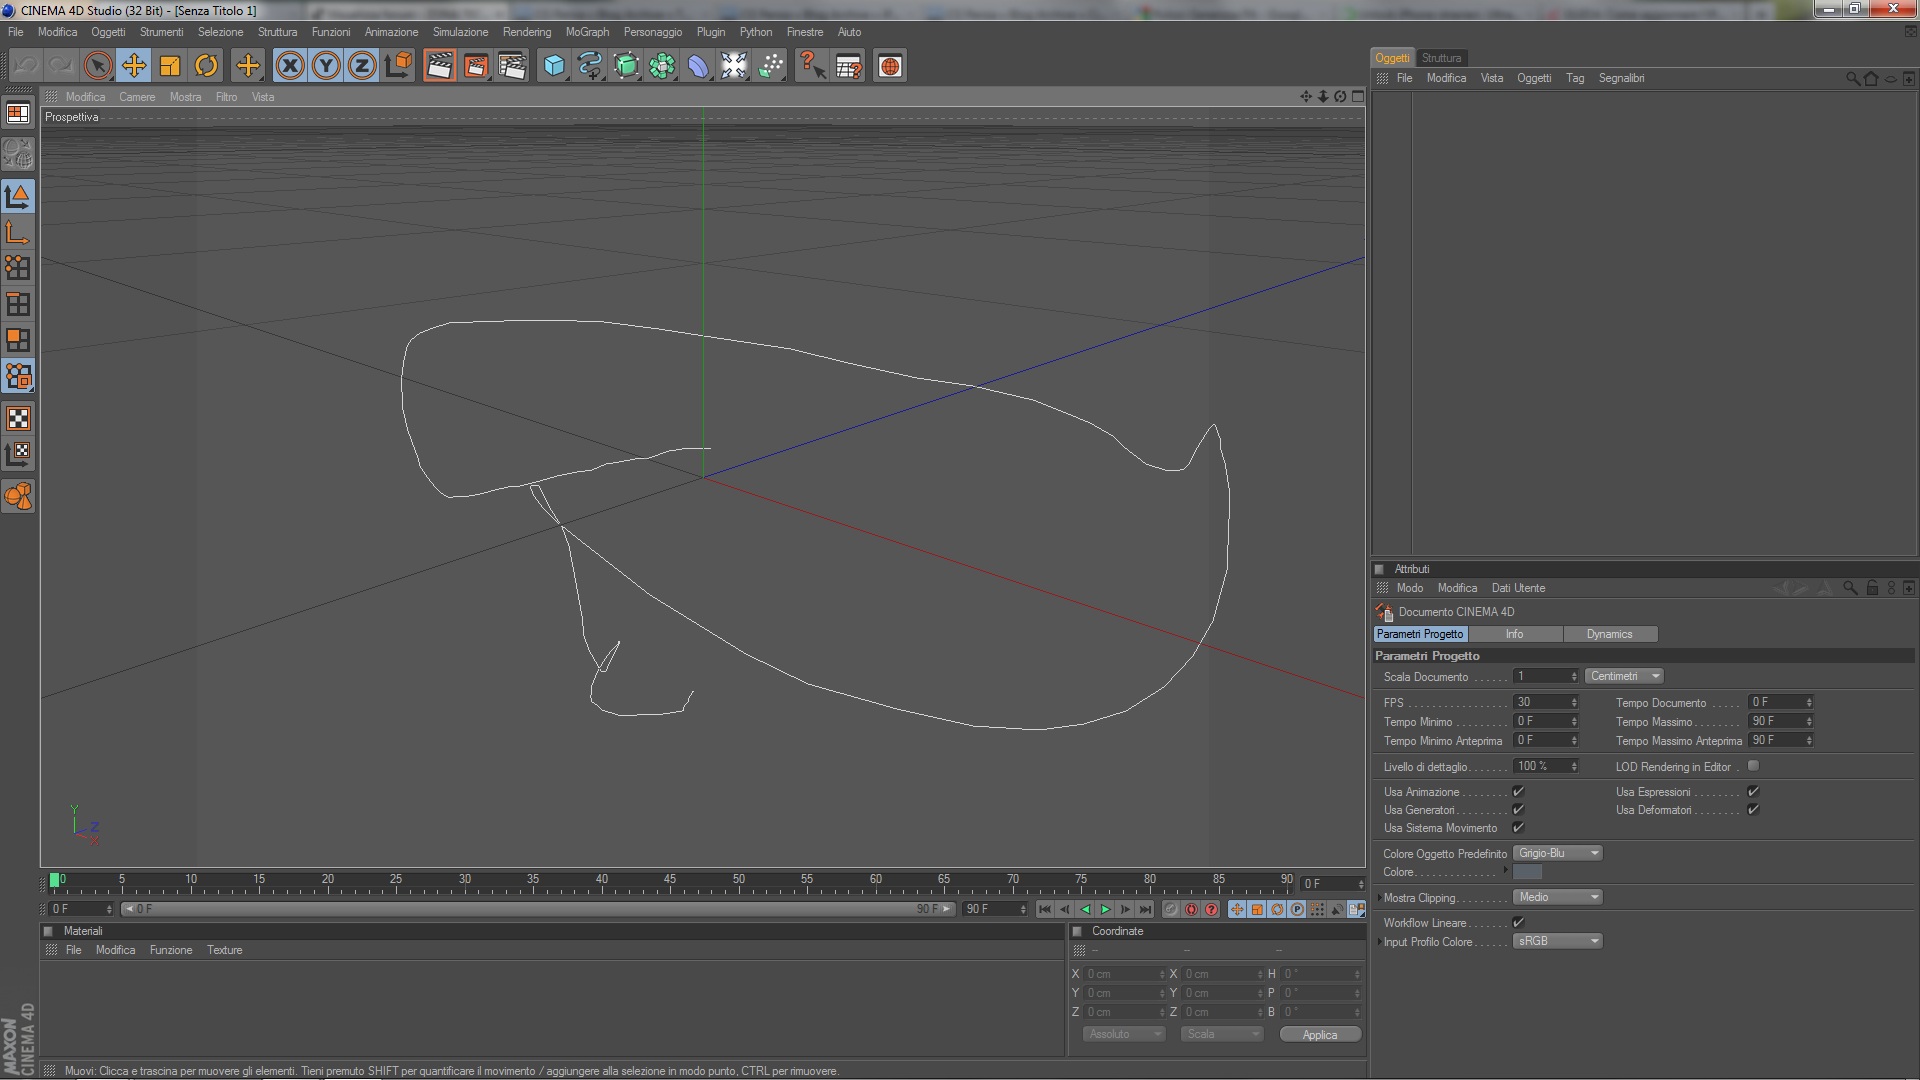Toggle the Z axis lock
Image resolution: width=1920 pixels, height=1080 pixels.
[361, 66]
